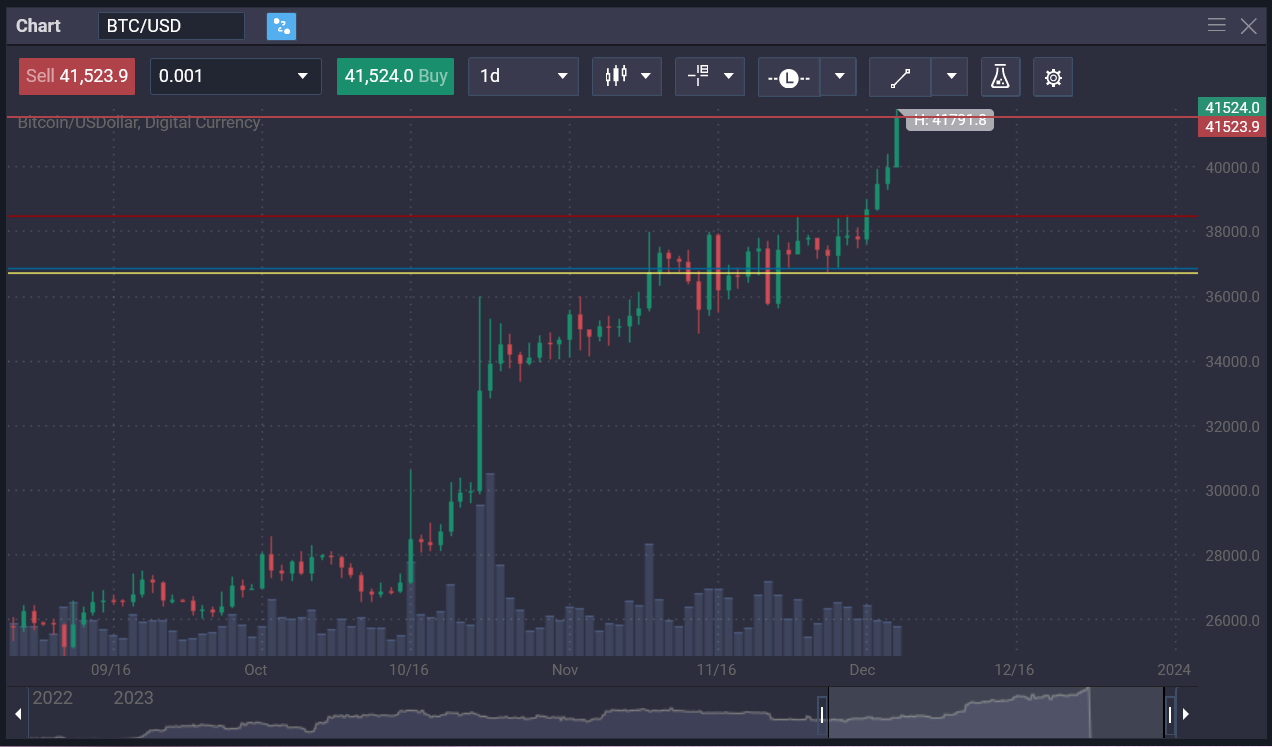1272x747 pixels.
Task: Open the 1d timeframe dropdown
Action: click(523, 76)
